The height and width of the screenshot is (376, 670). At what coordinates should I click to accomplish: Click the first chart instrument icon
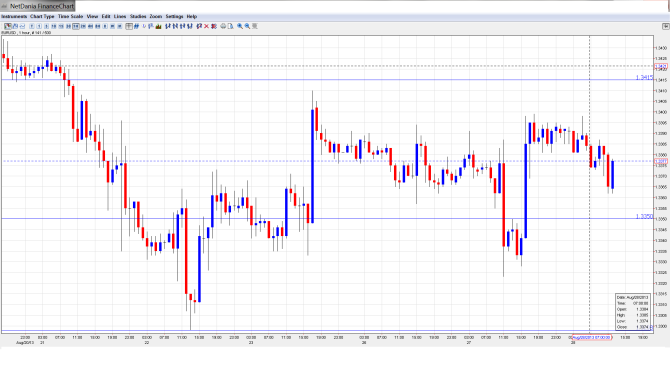point(7,26)
